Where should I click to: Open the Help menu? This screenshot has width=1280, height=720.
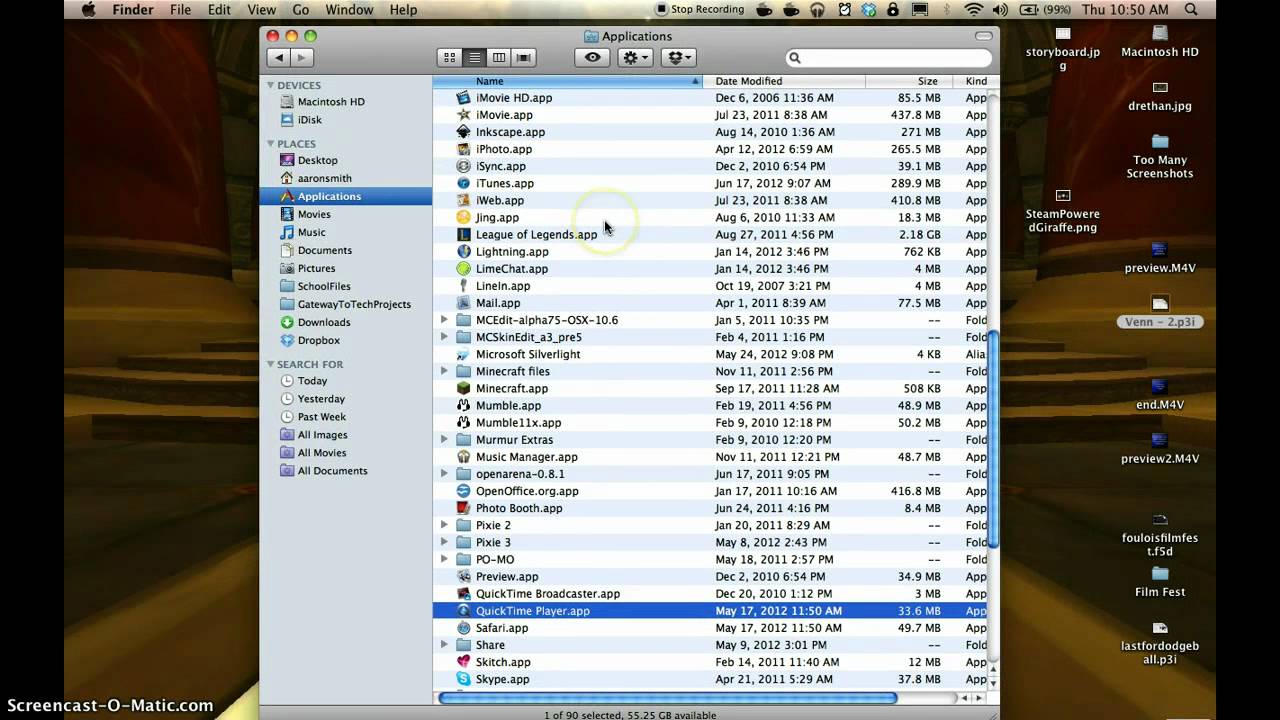pos(403,10)
